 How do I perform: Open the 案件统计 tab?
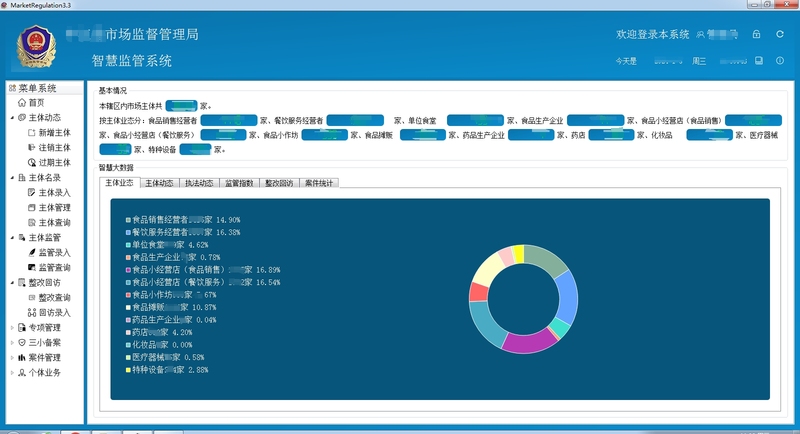(x=319, y=183)
